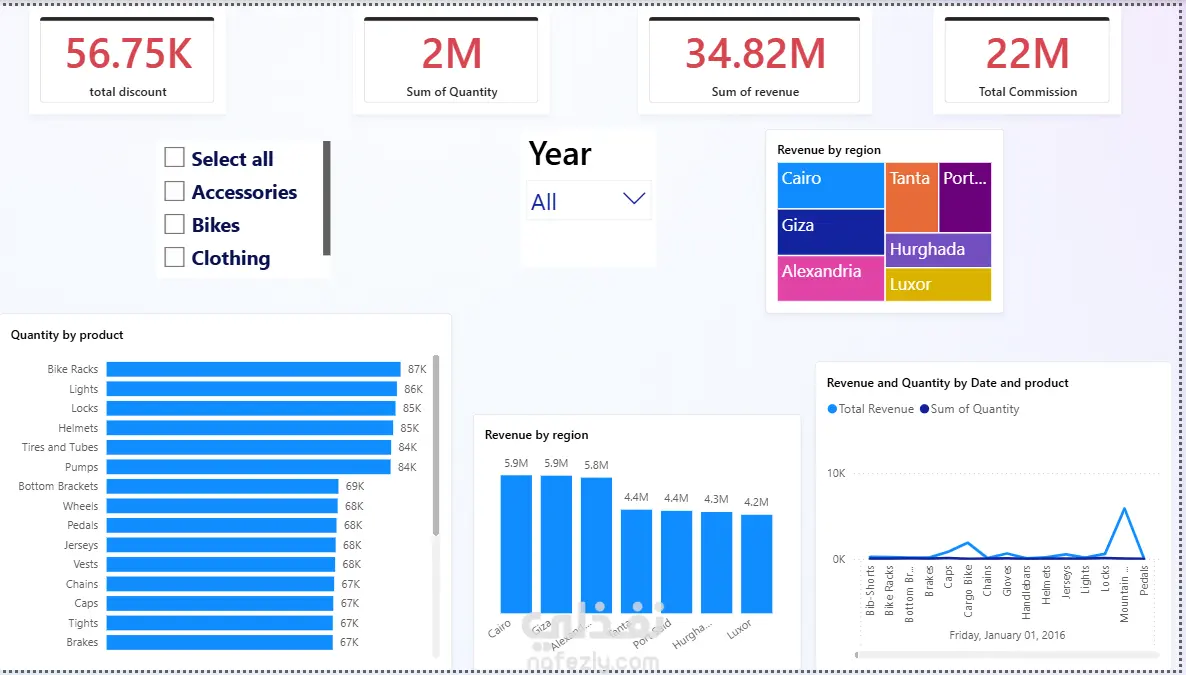Click the Friday, January 01, 2016 label
Viewport: 1186px width, 675px height.
1007,635
